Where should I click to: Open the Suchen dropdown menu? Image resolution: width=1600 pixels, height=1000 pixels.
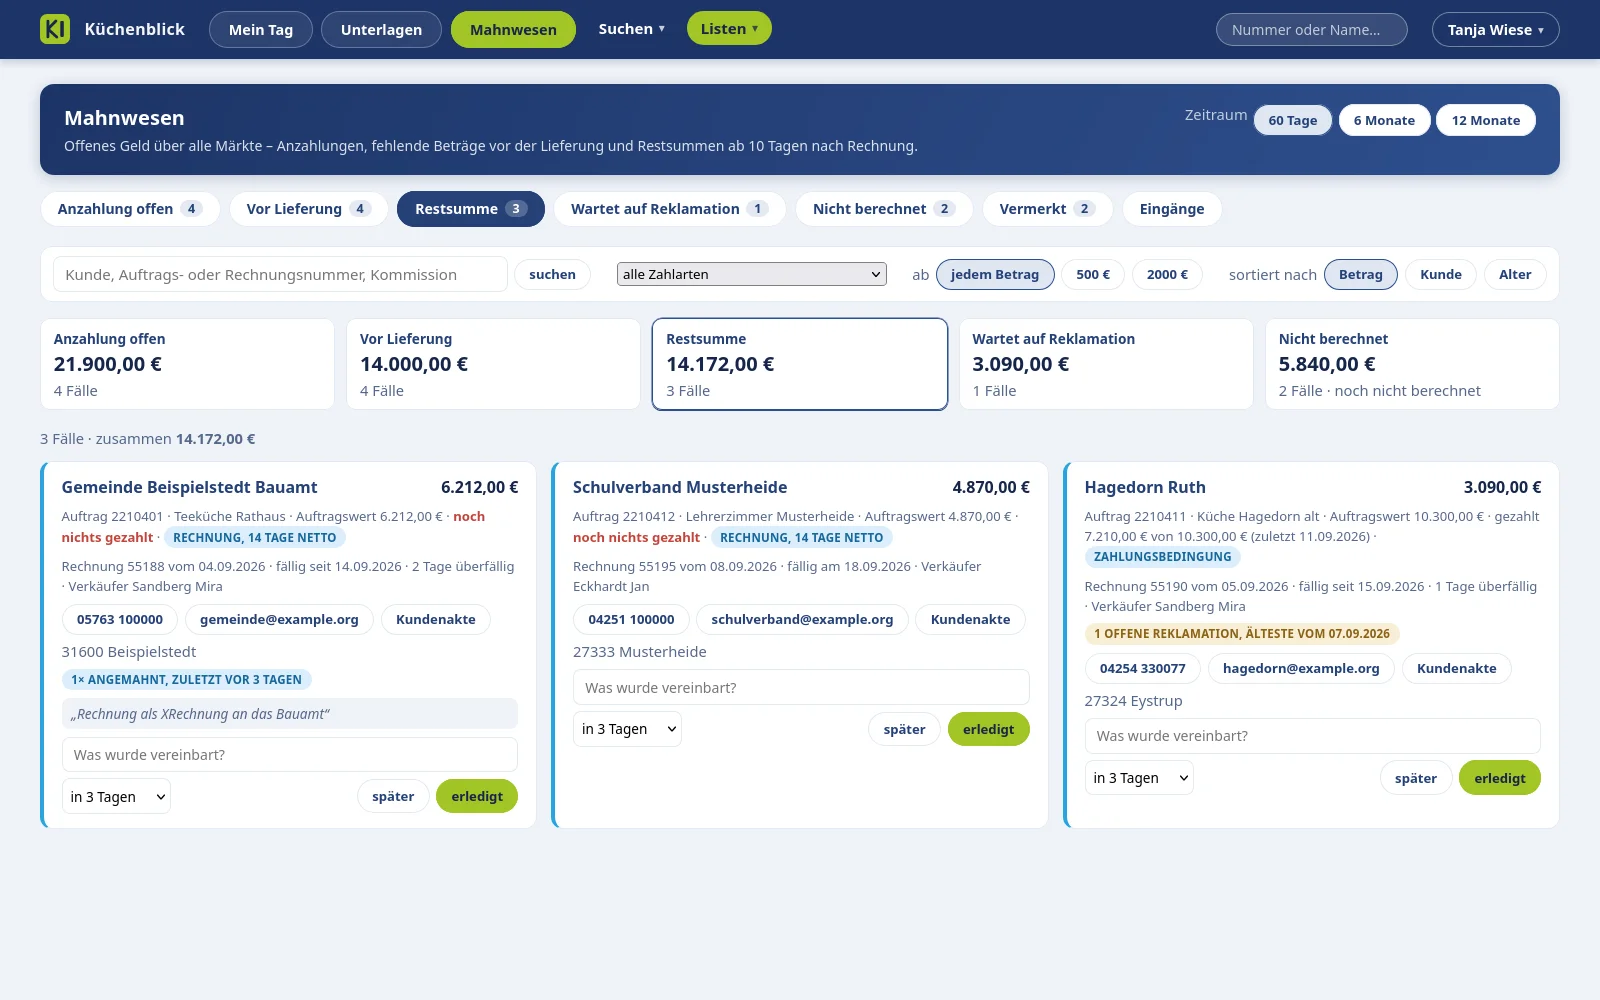point(631,29)
